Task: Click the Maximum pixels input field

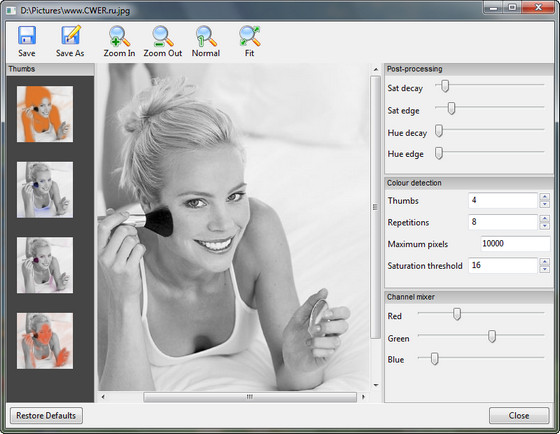Action: pos(515,244)
